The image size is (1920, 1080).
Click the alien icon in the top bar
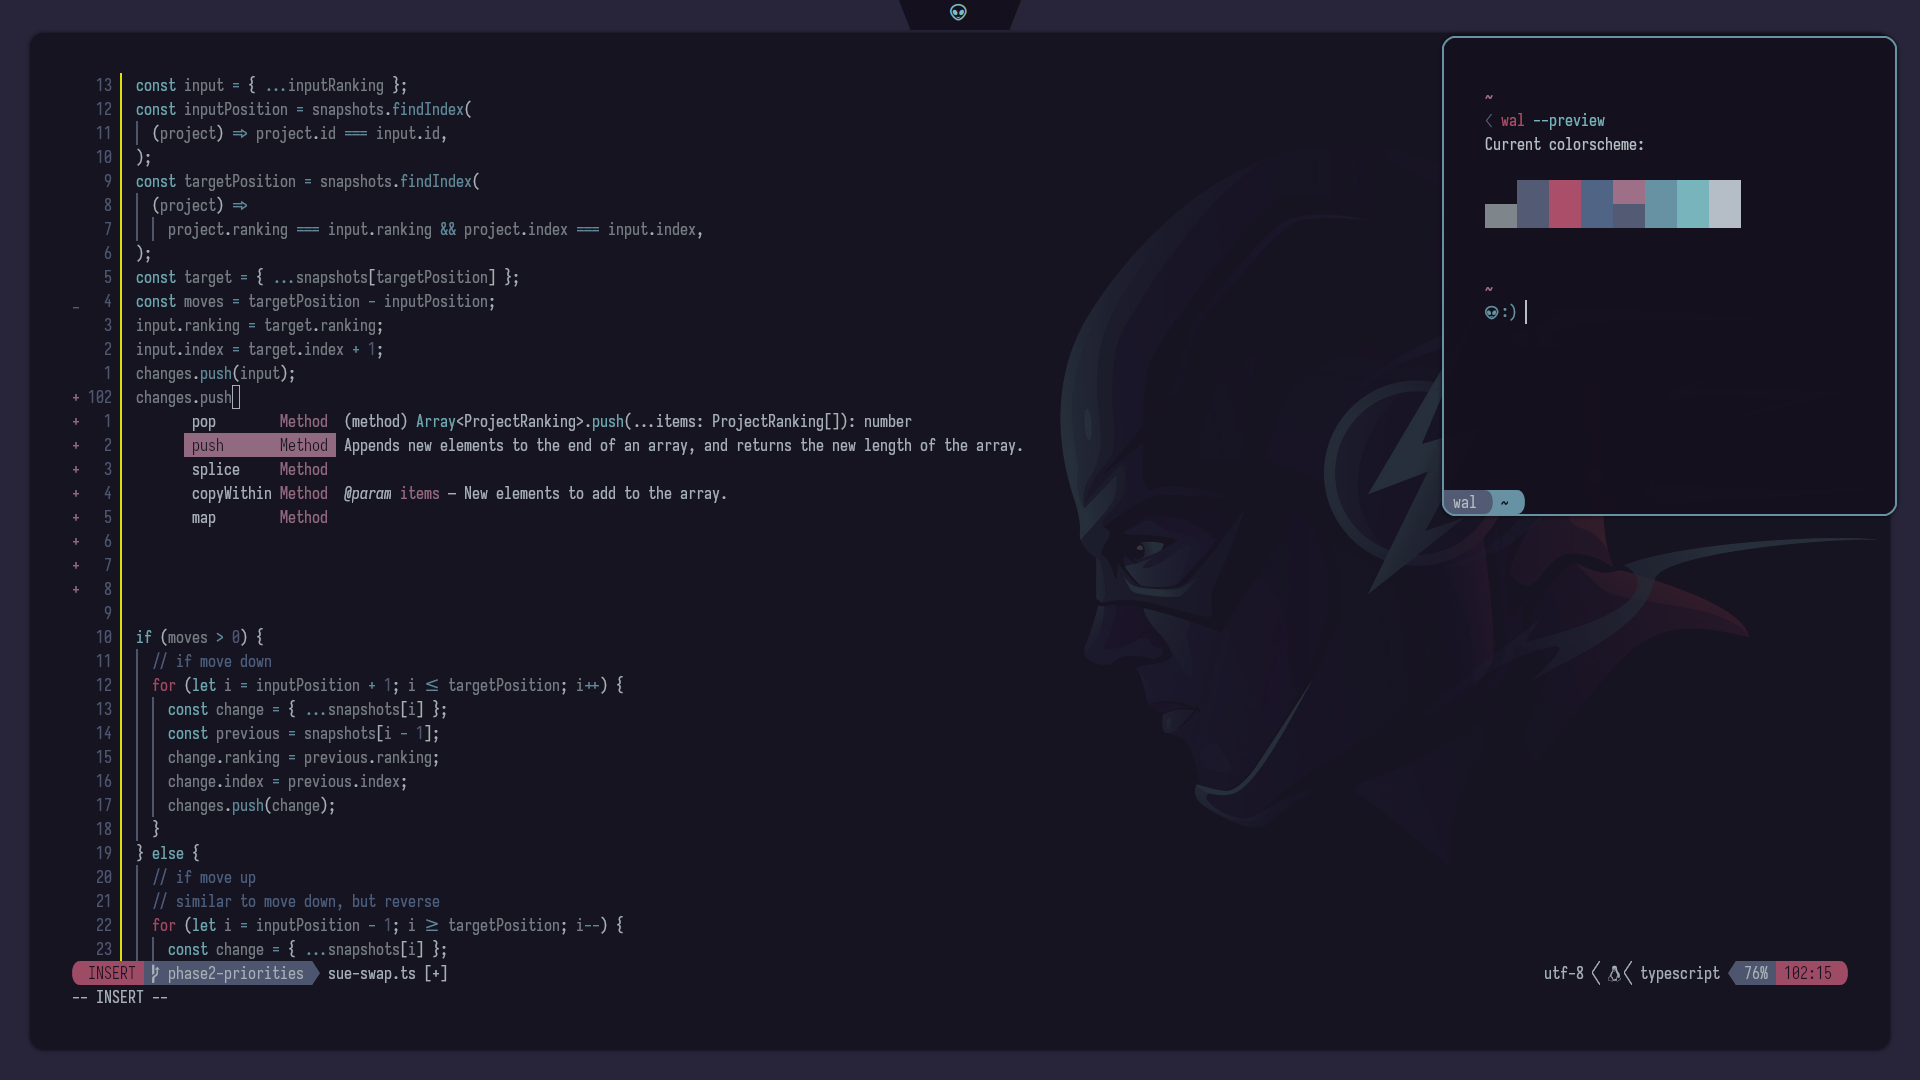(958, 13)
